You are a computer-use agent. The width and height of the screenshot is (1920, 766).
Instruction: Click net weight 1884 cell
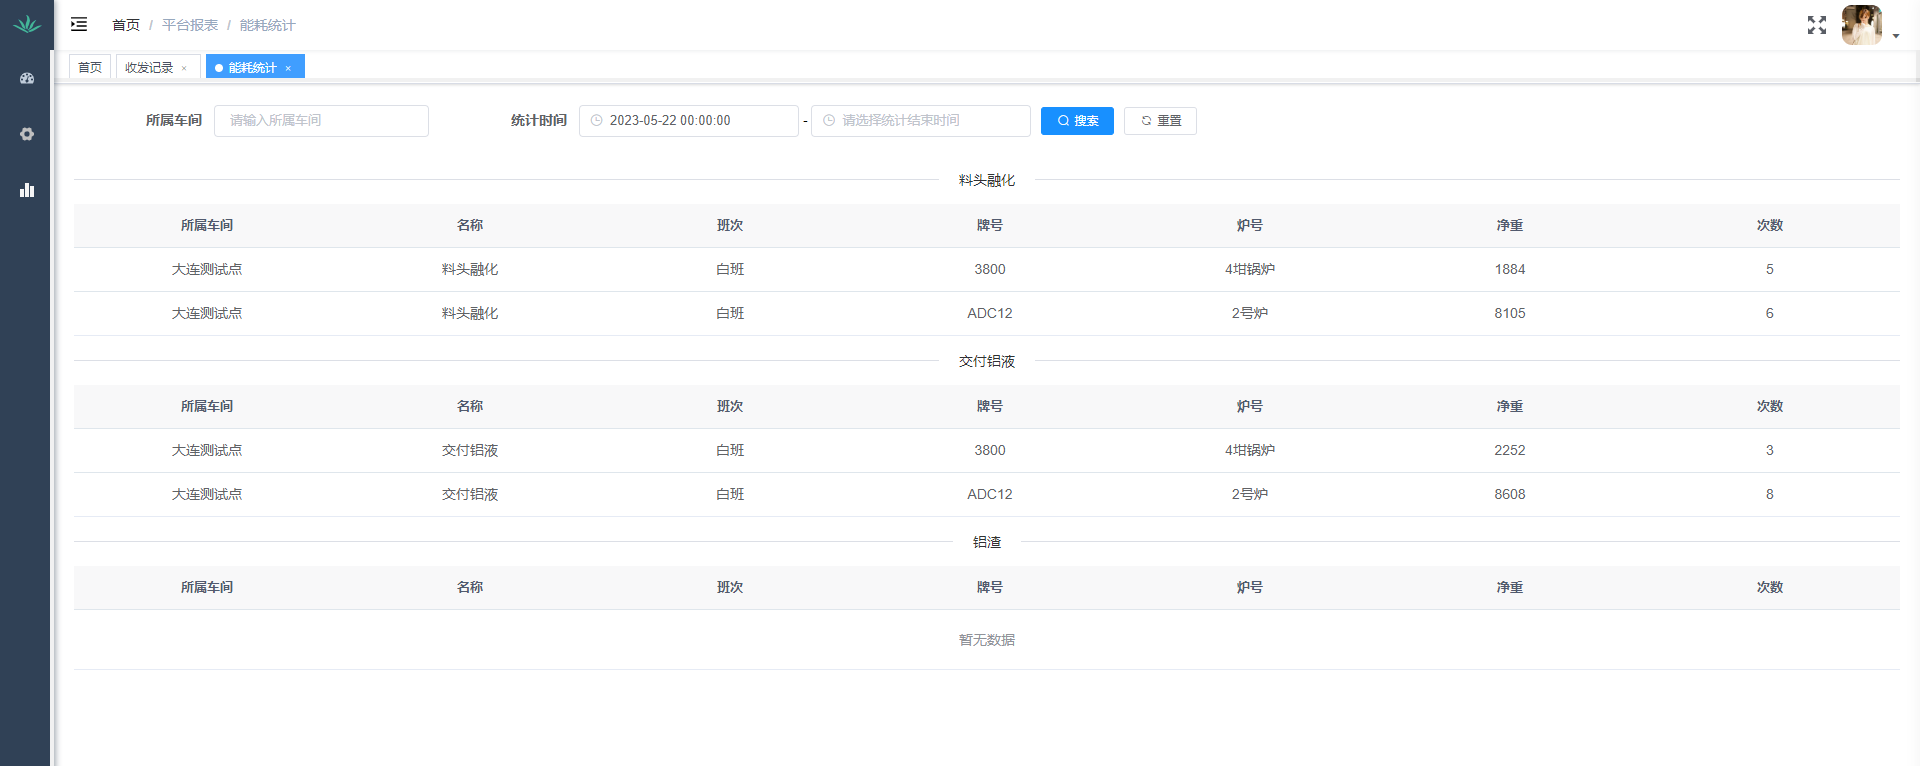coord(1510,270)
